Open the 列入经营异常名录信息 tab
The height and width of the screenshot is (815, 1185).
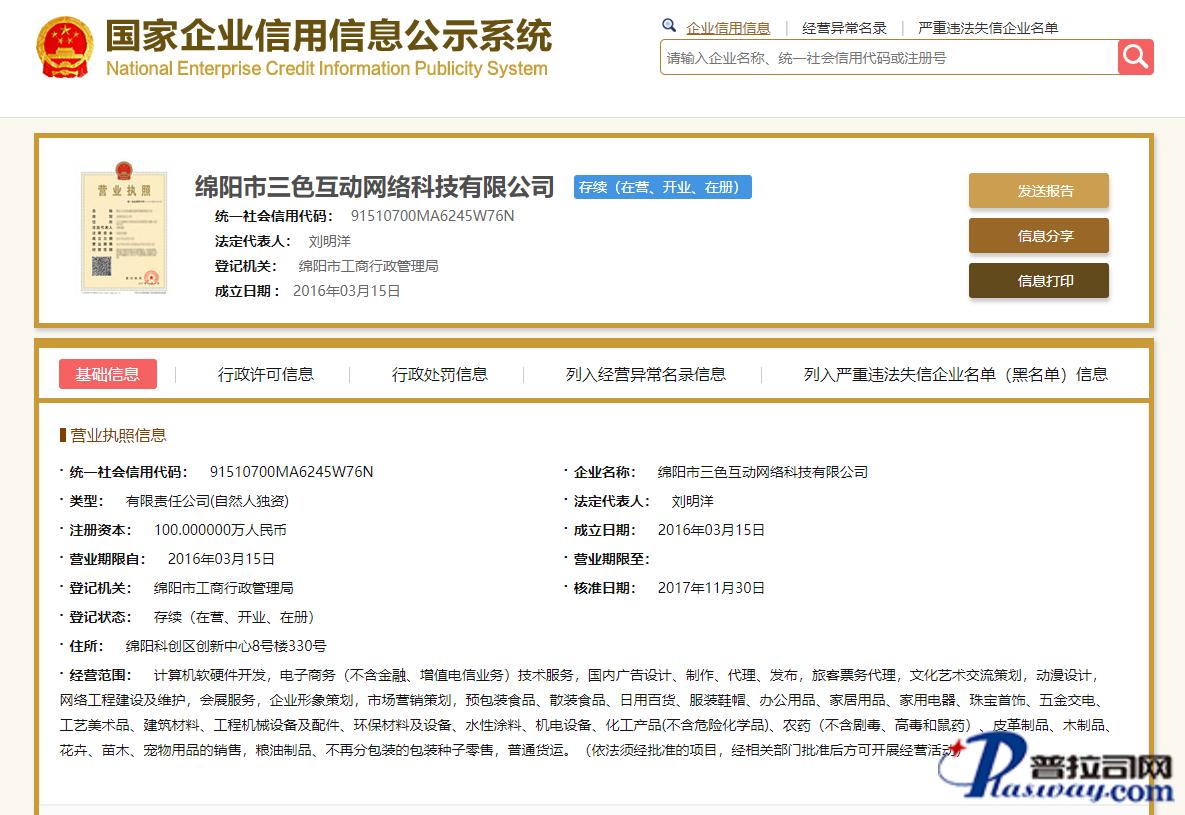tap(646, 374)
